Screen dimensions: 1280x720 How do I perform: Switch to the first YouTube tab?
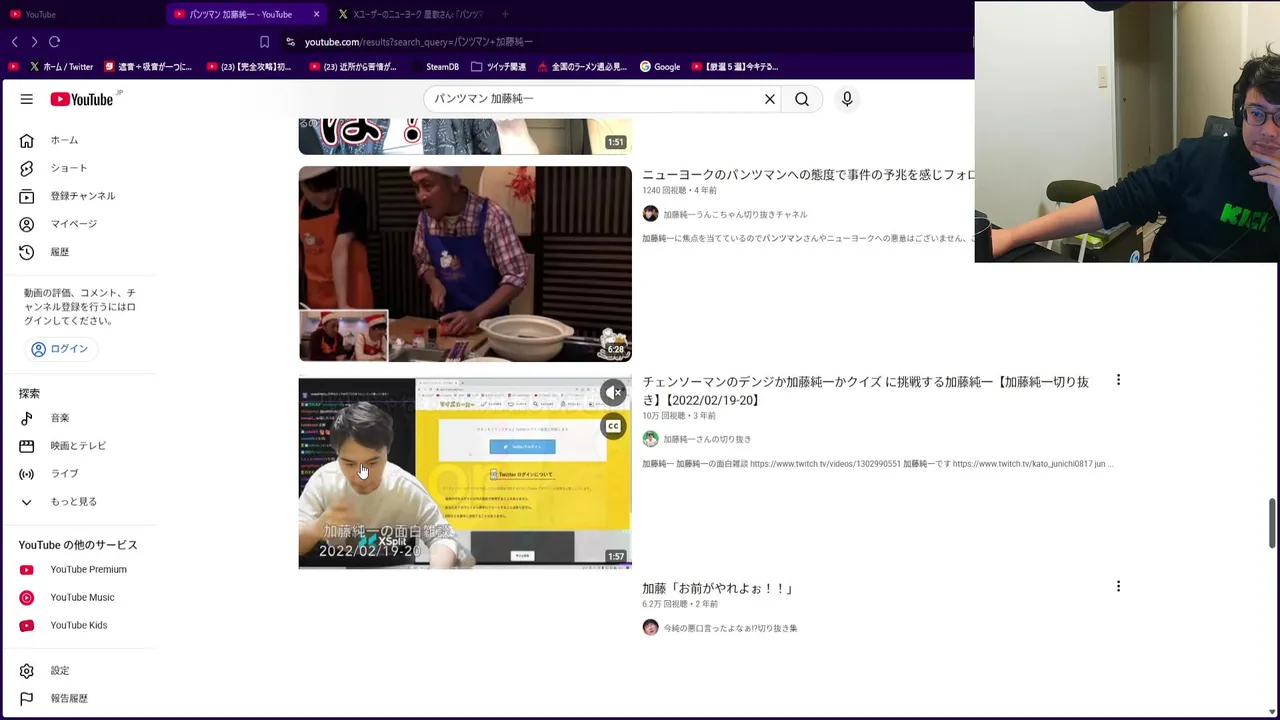click(82, 14)
